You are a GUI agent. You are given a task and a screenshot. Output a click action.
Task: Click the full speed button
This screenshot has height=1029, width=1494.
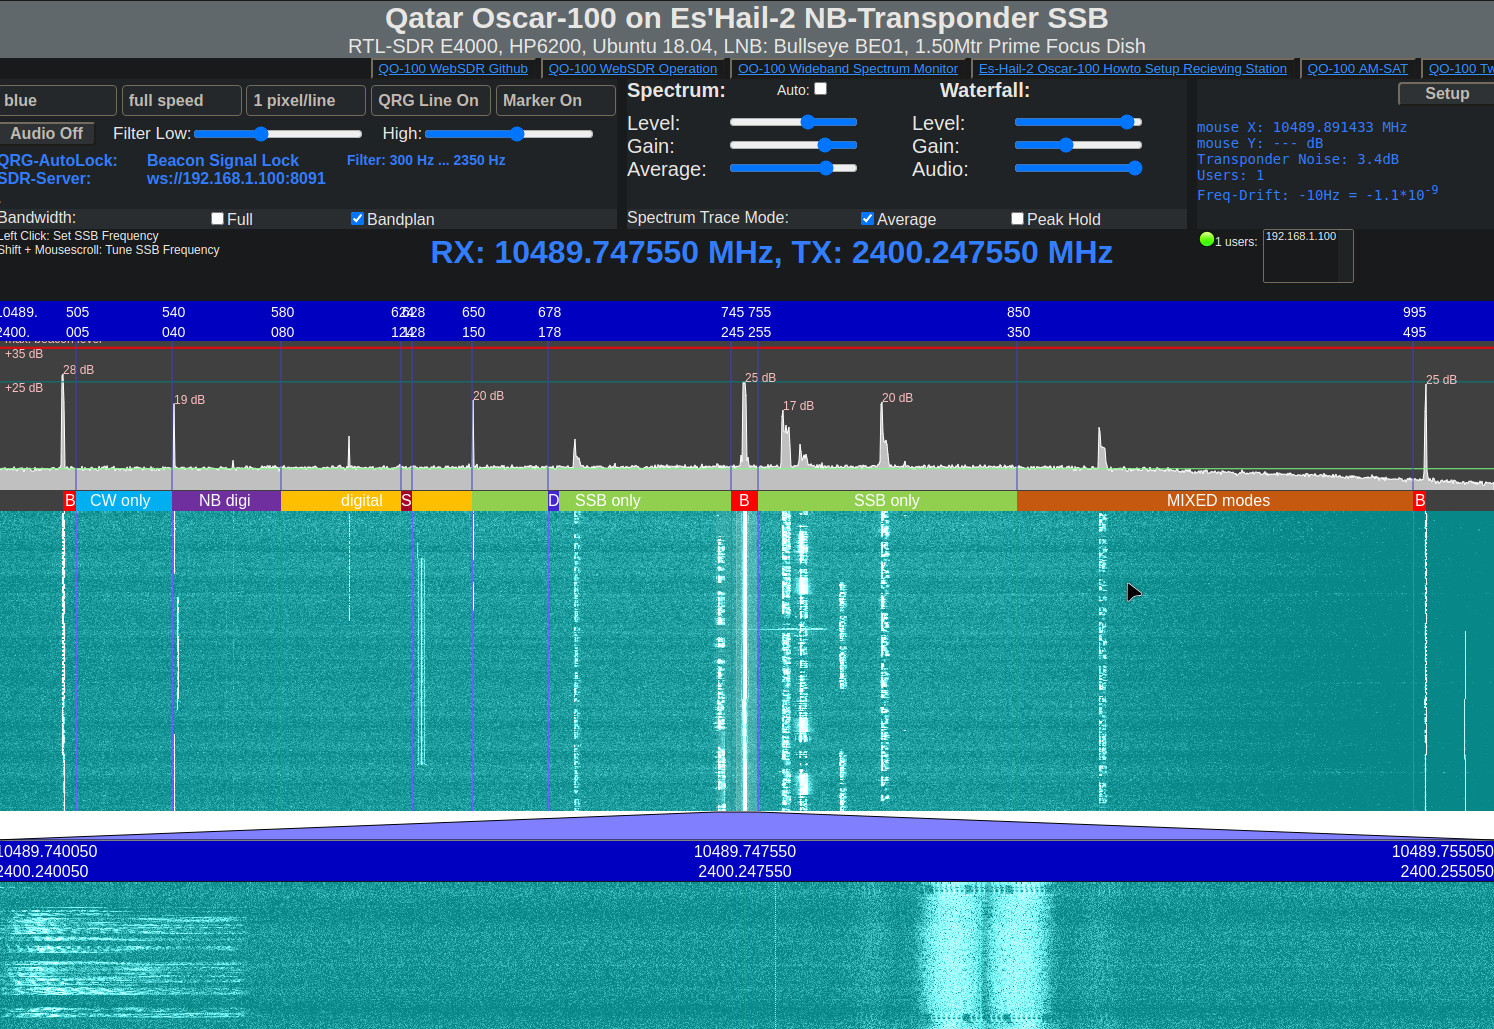point(181,100)
